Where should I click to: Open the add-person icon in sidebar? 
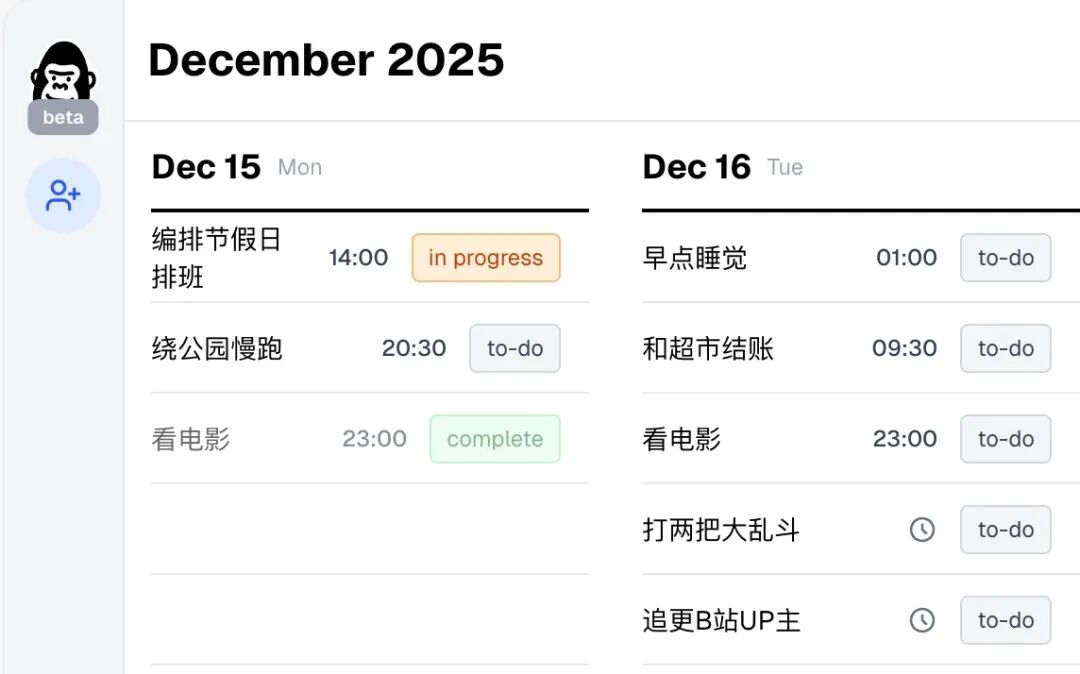pos(63,196)
